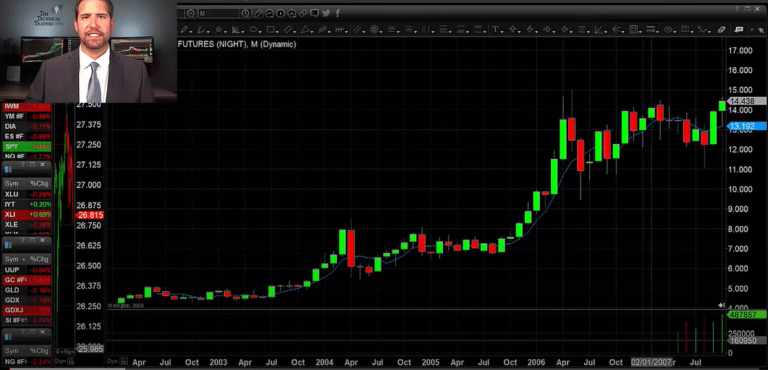This screenshot has width=768, height=370.
Task: Open dropdown arrow beside pencil line tool
Action: click(x=192, y=31)
